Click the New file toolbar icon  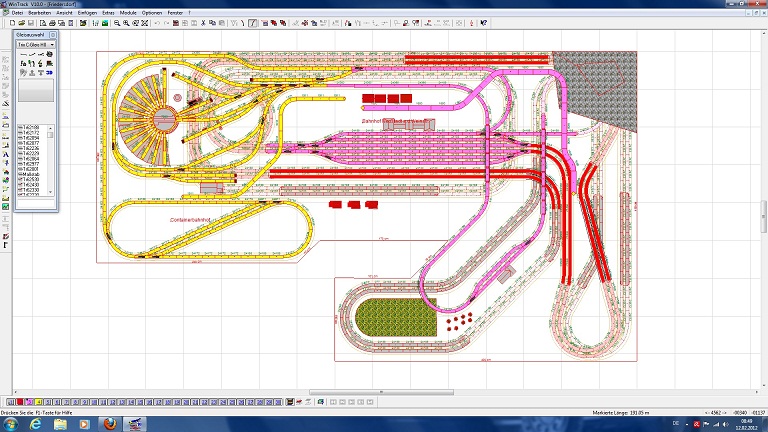(10, 22)
